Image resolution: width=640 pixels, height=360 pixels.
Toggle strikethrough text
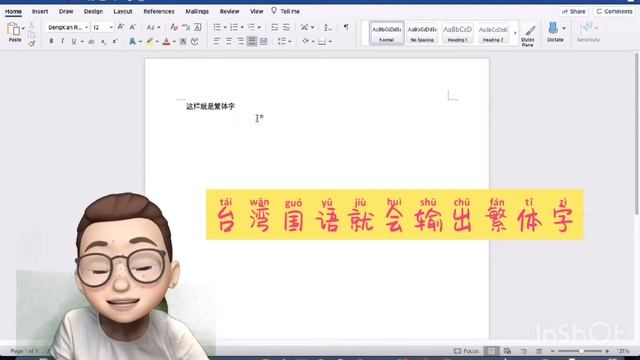click(91, 41)
